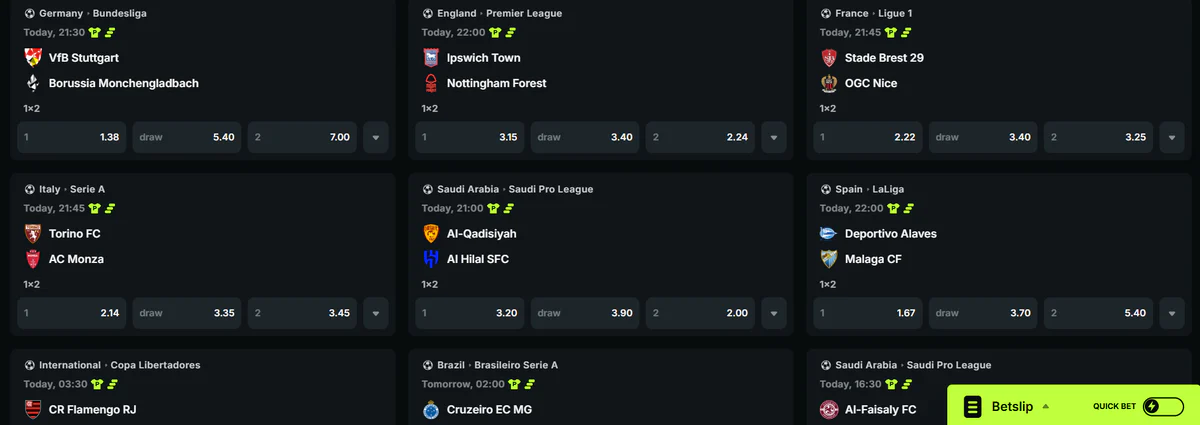The height and width of the screenshot is (425, 1200).
Task: Click the Cruzeiro EC MG crest
Action: 431,409
